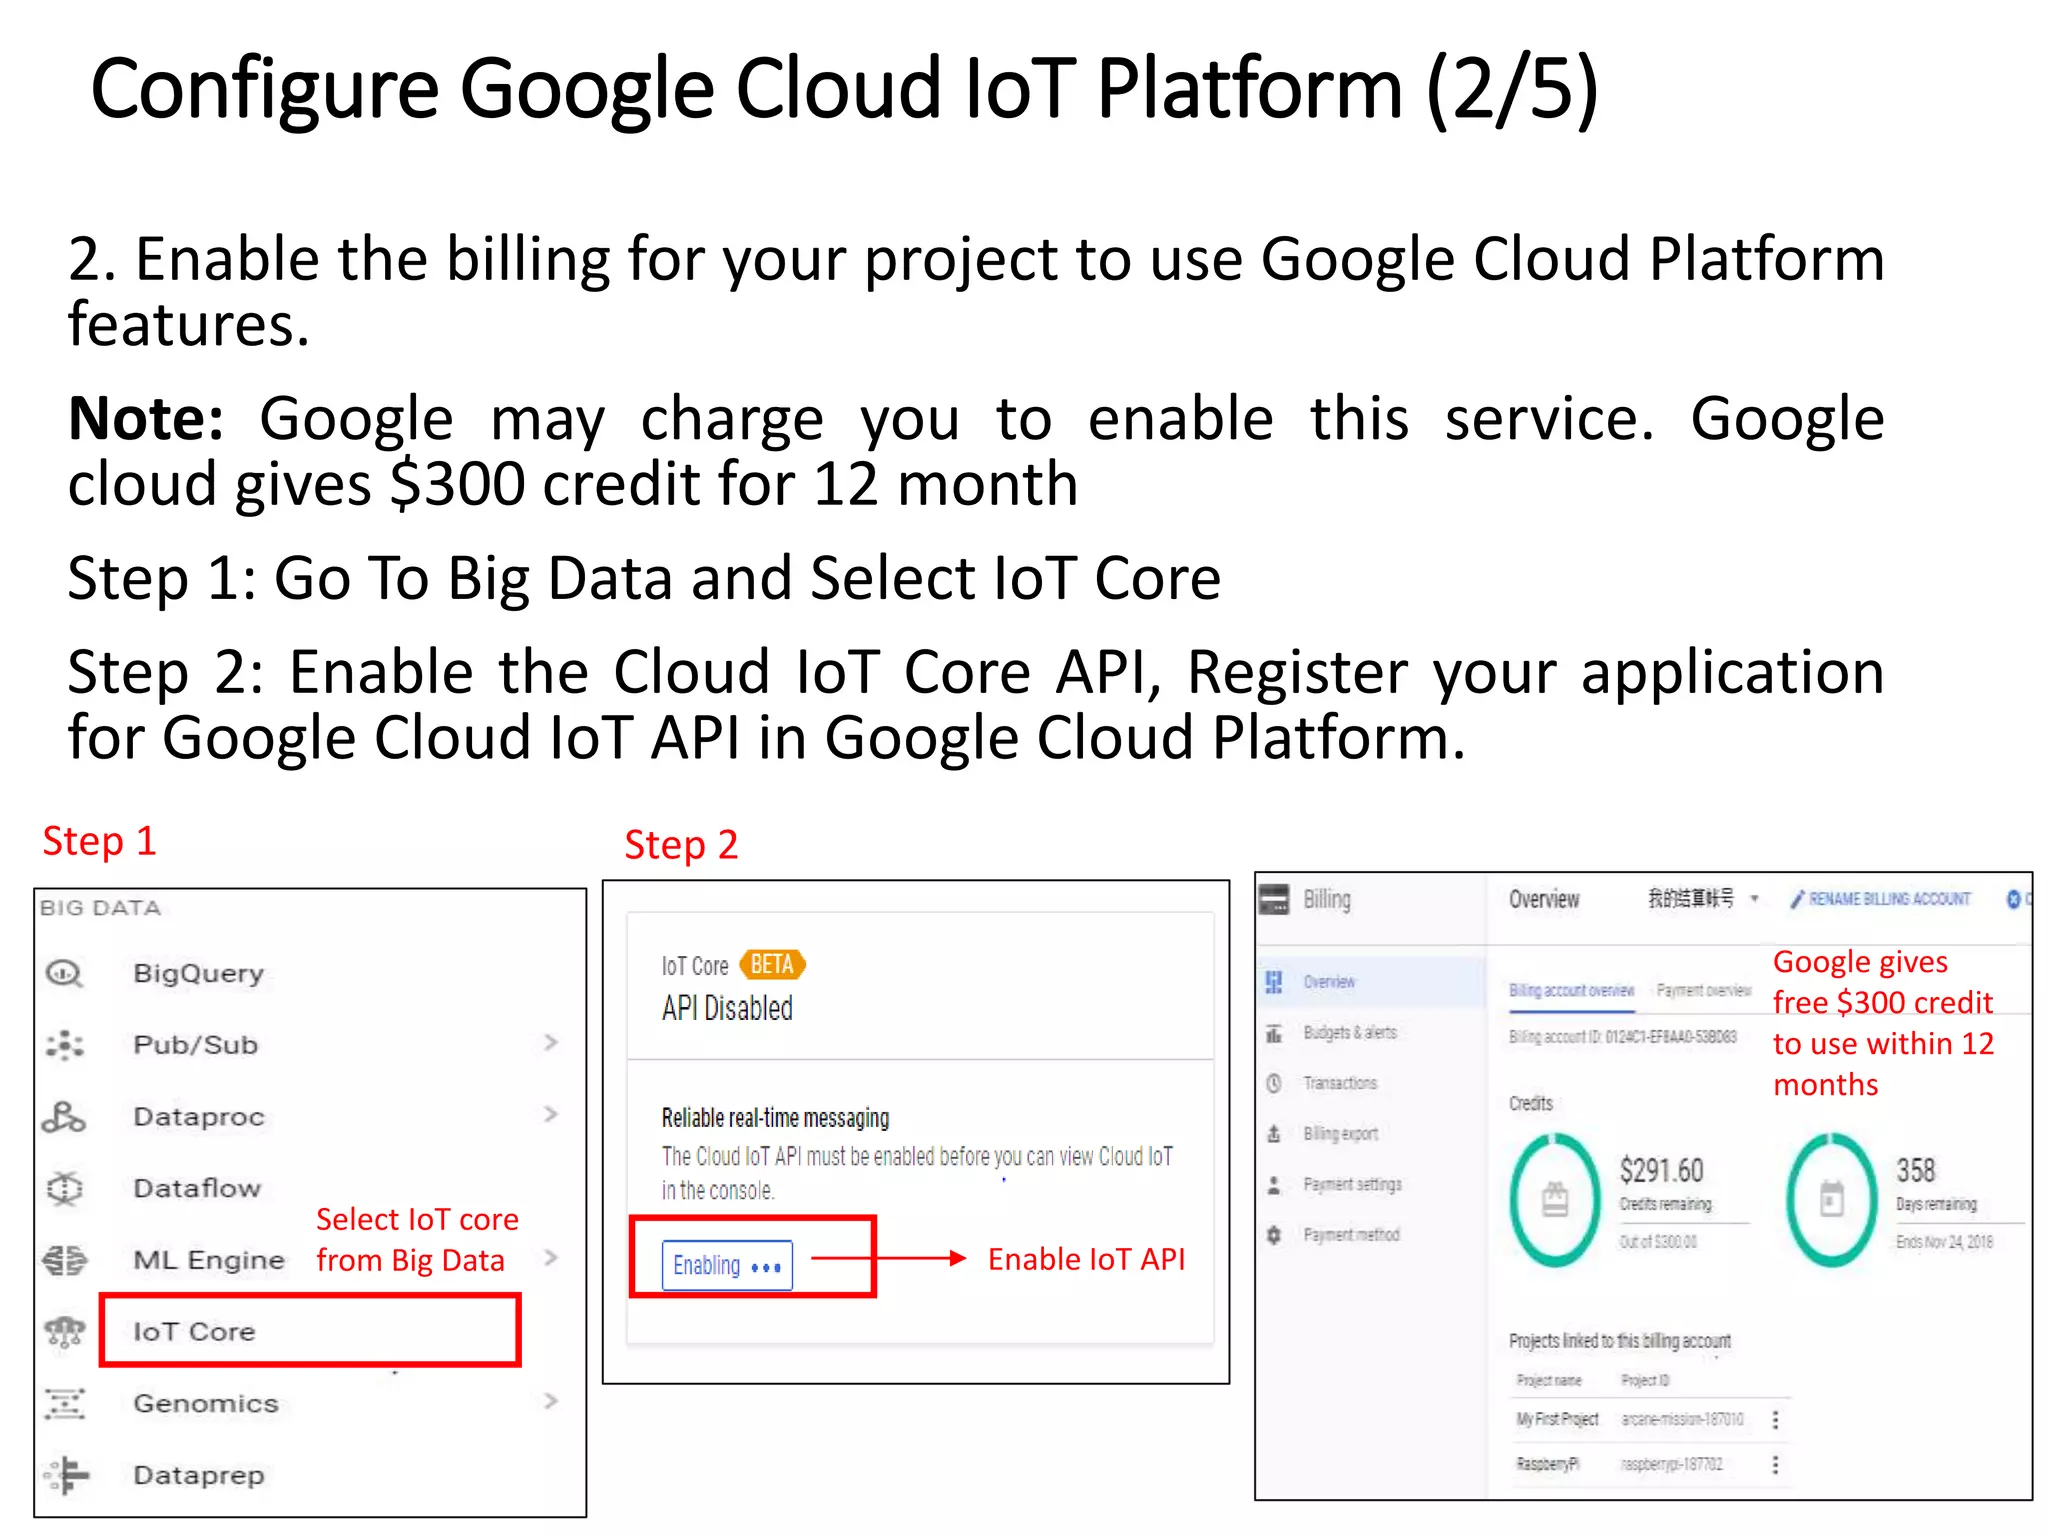Viewport: 2048px width, 1536px height.
Task: Select BigQuery from the Big Data menu
Action: click(x=199, y=974)
